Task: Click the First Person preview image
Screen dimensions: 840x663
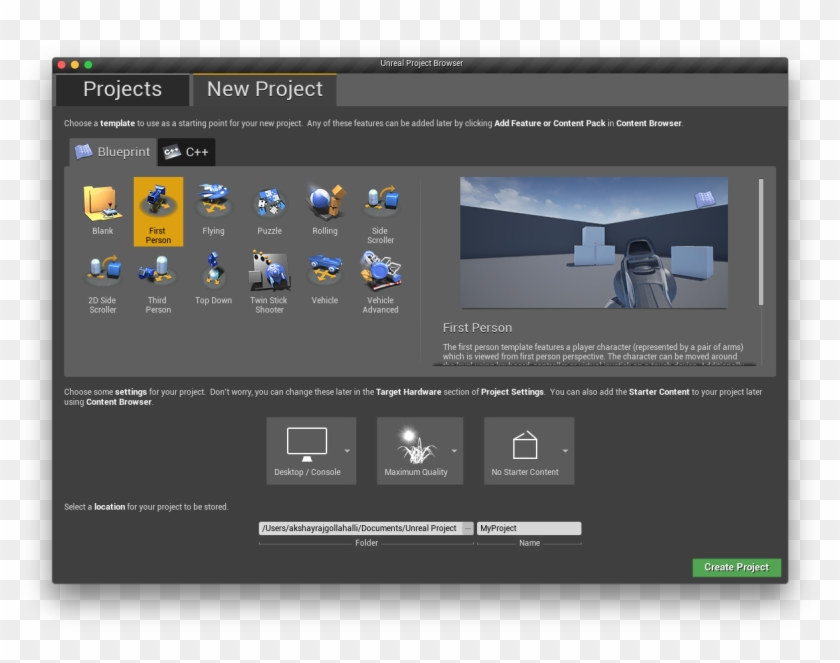Action: pyautogui.click(x=594, y=243)
